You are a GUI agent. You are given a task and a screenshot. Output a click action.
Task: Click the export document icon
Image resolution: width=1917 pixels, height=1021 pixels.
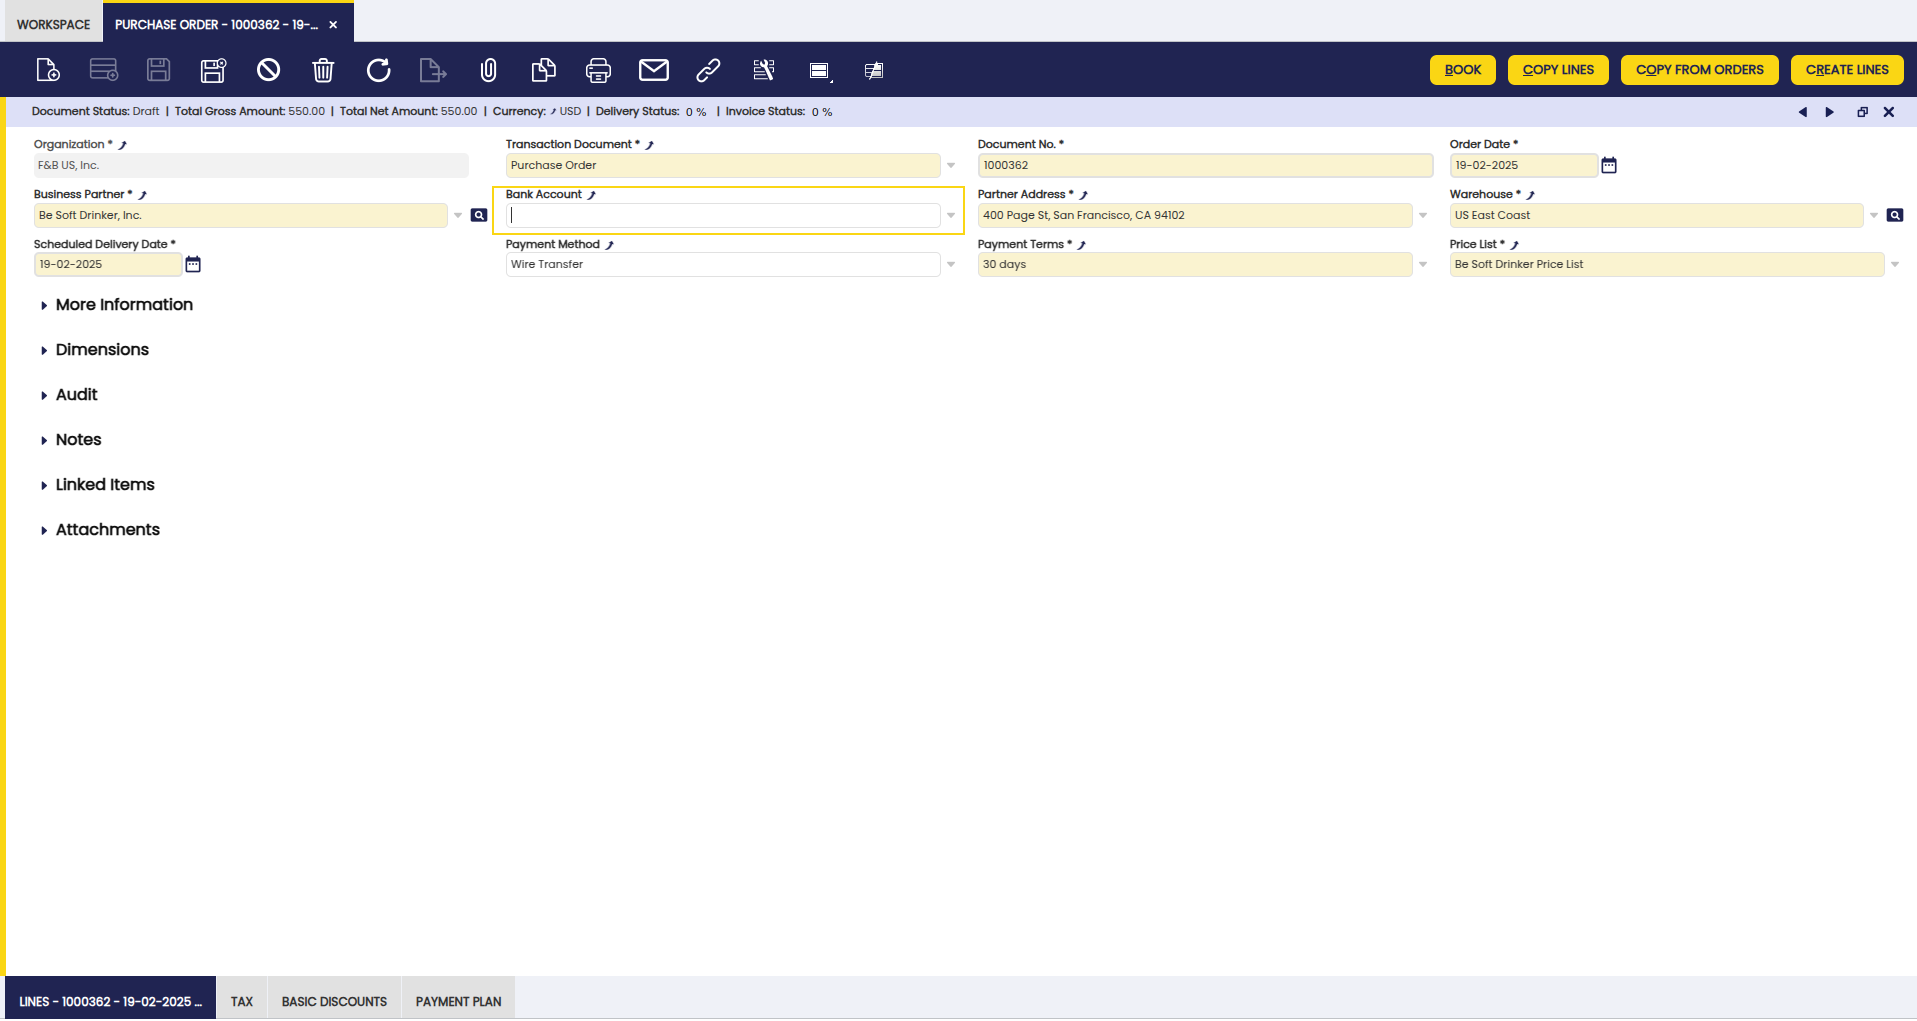(432, 70)
